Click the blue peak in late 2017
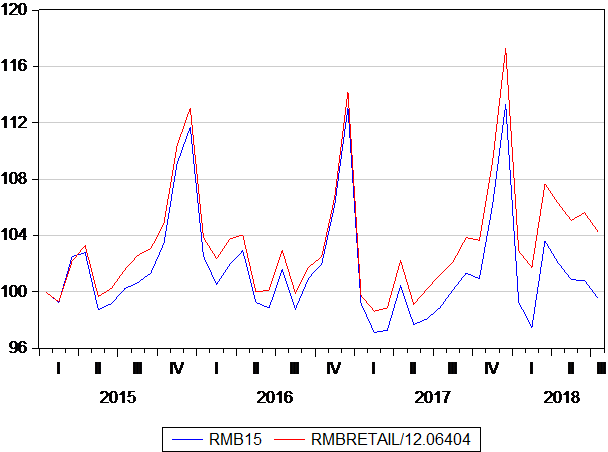This screenshot has height=452, width=608. [x=506, y=105]
